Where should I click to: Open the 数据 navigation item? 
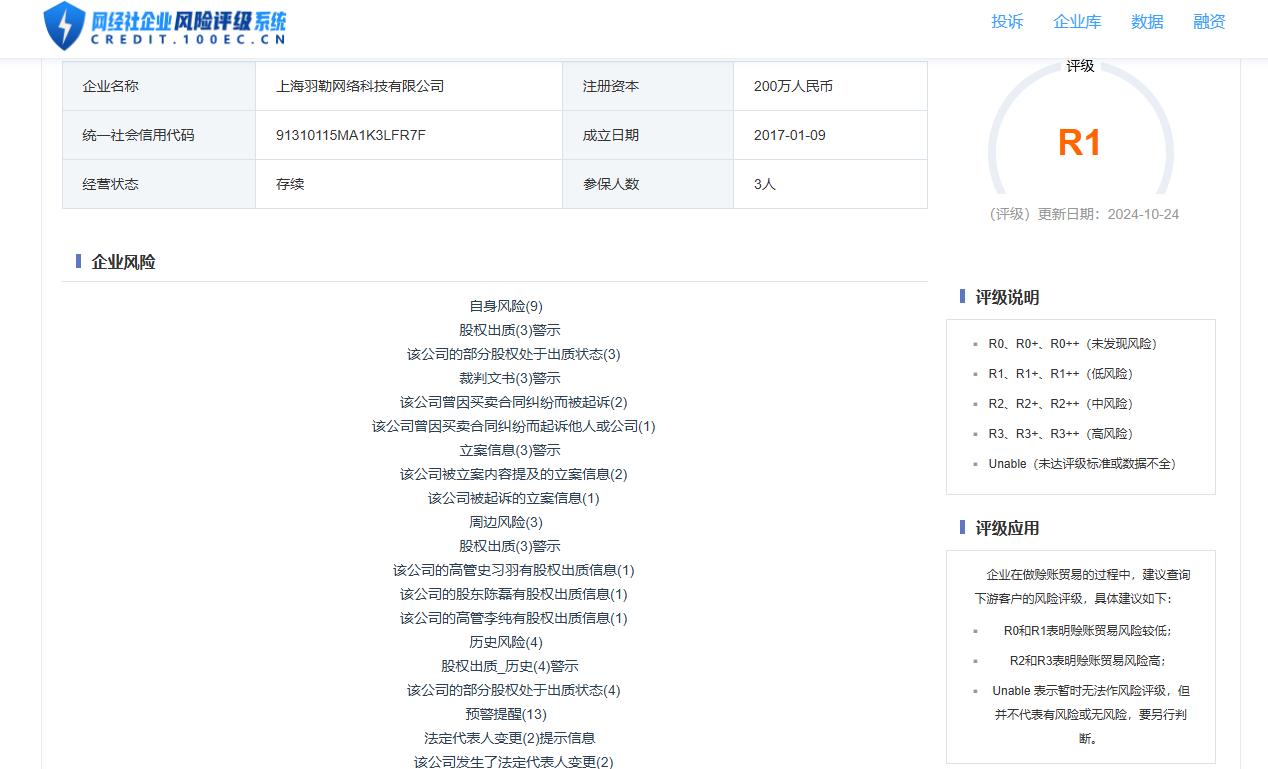pyautogui.click(x=1147, y=22)
